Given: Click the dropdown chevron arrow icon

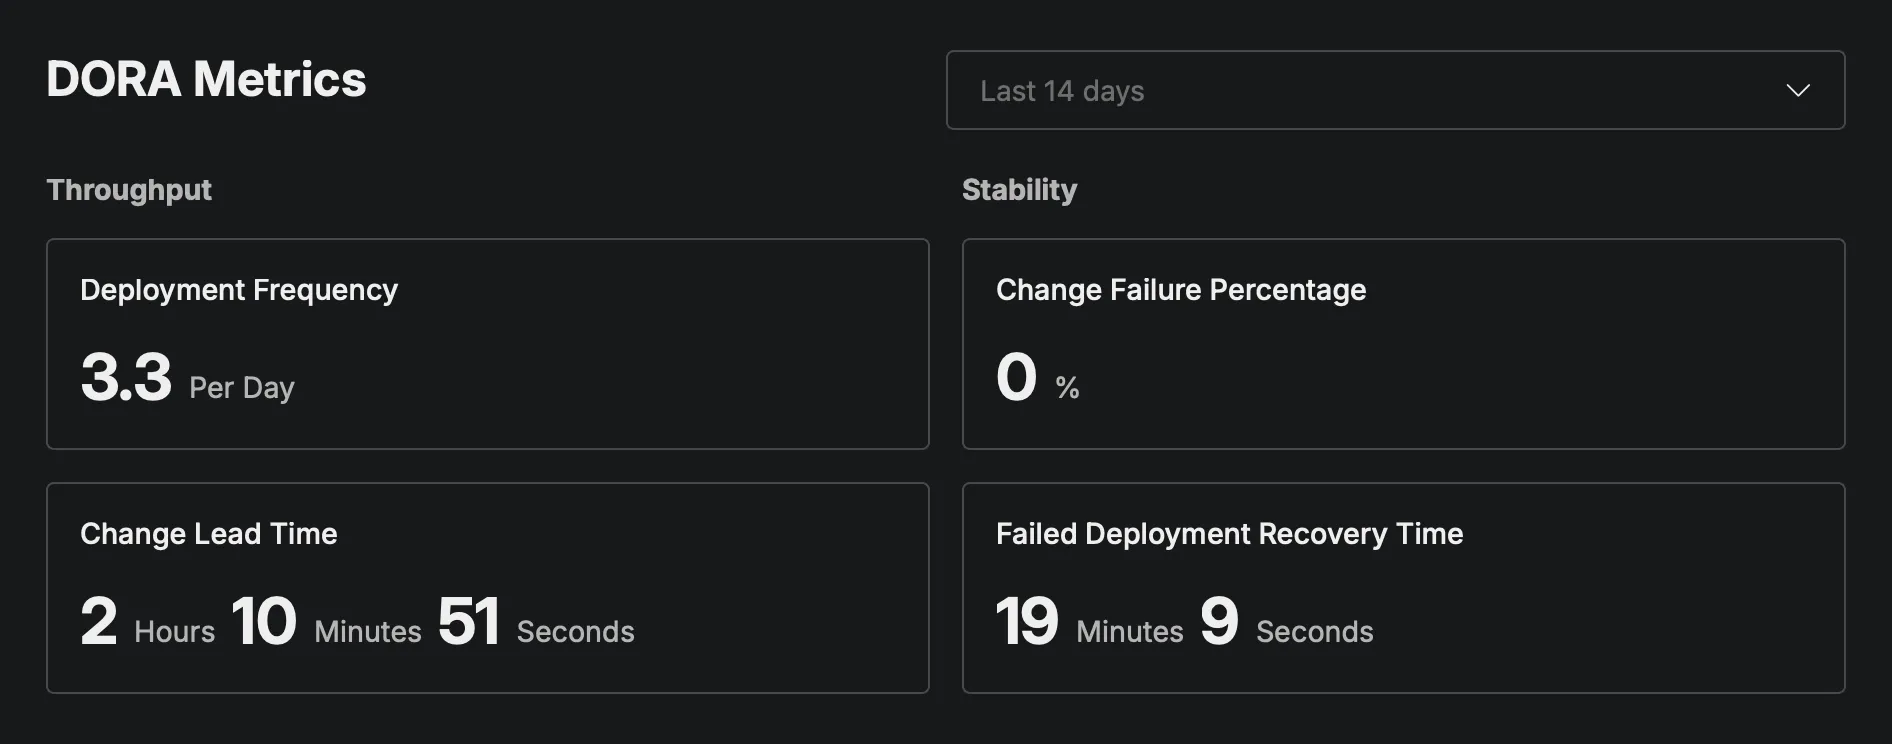Looking at the screenshot, I should coord(1797,91).
